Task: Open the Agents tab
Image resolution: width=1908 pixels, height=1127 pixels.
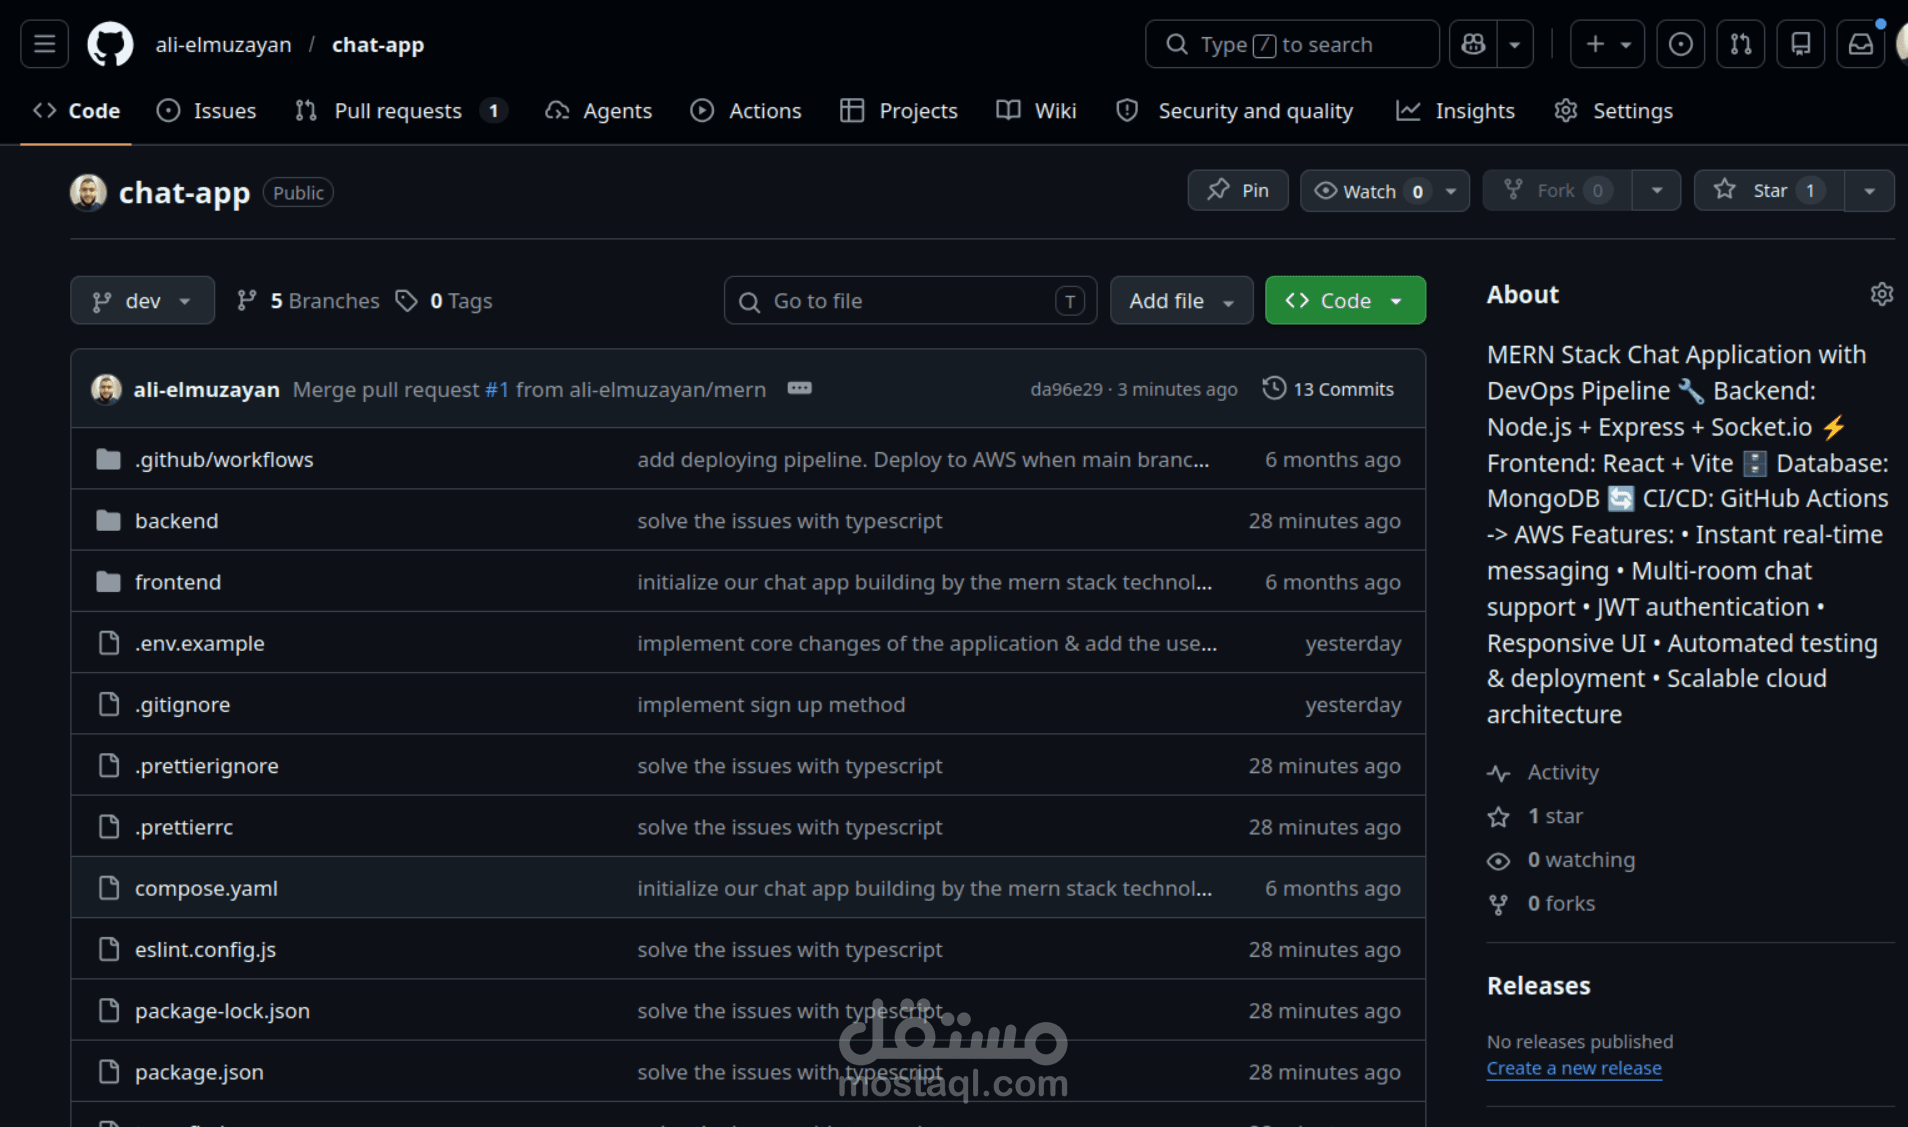Action: click(x=599, y=111)
